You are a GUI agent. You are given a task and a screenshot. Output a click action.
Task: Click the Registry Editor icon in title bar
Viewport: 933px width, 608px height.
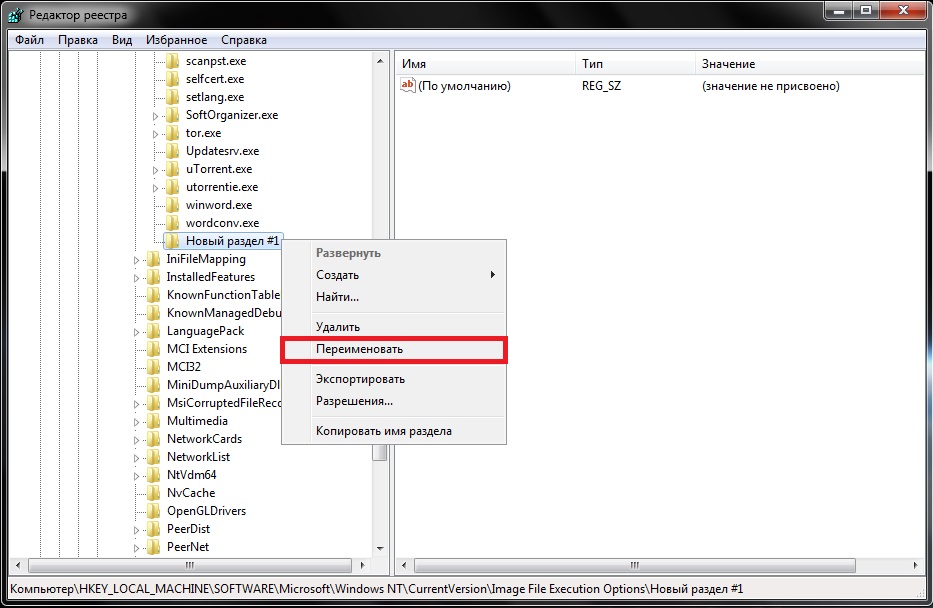(16, 14)
